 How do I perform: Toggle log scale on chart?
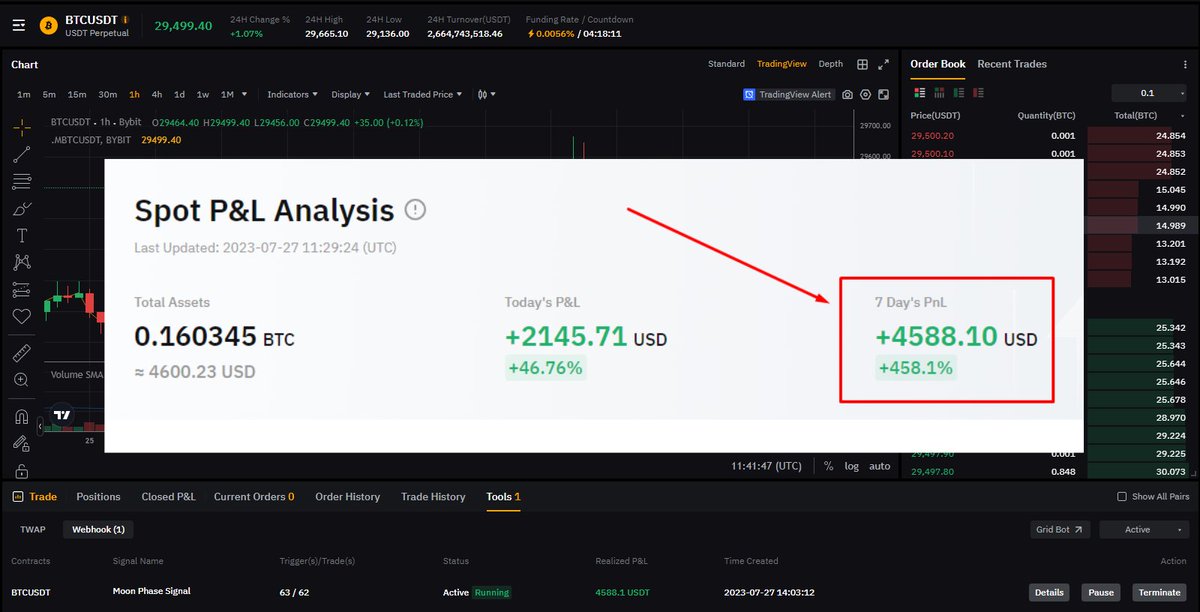pyautogui.click(x=851, y=466)
